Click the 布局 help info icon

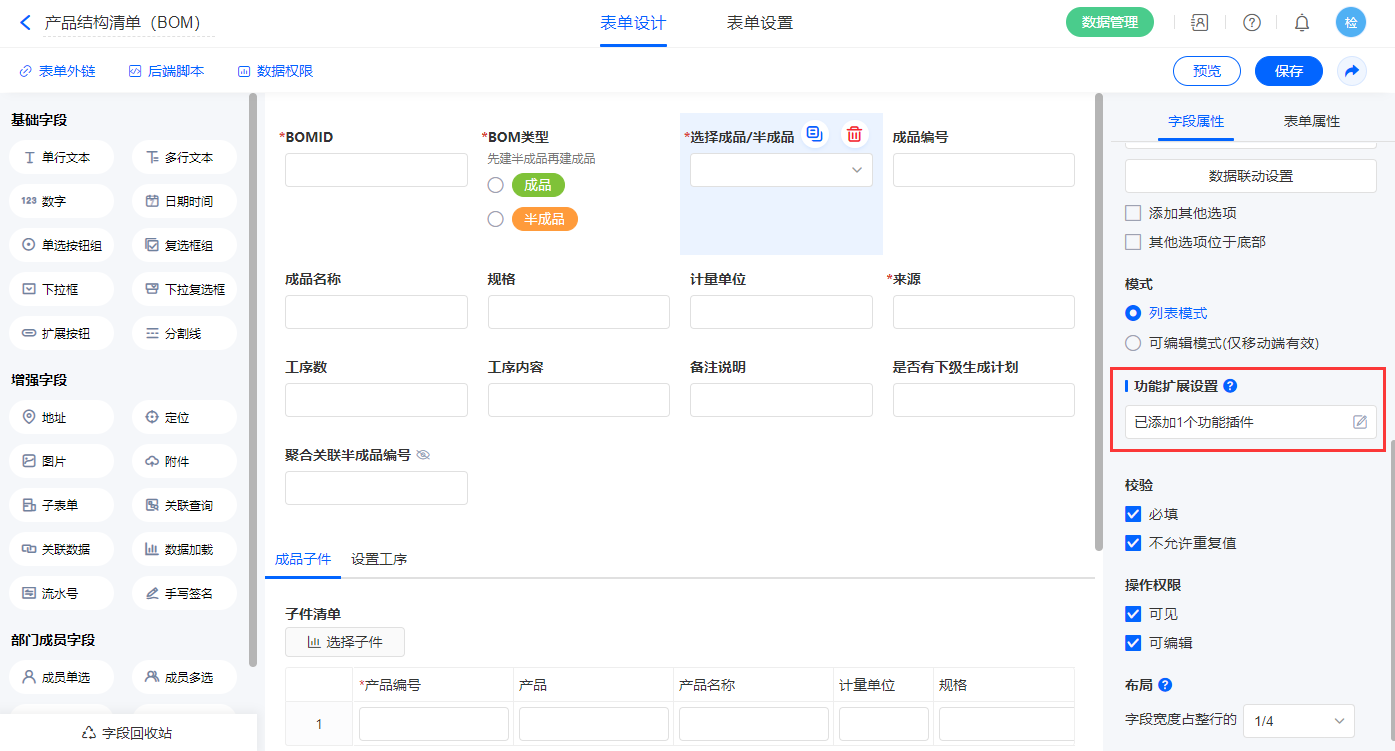pos(1165,685)
